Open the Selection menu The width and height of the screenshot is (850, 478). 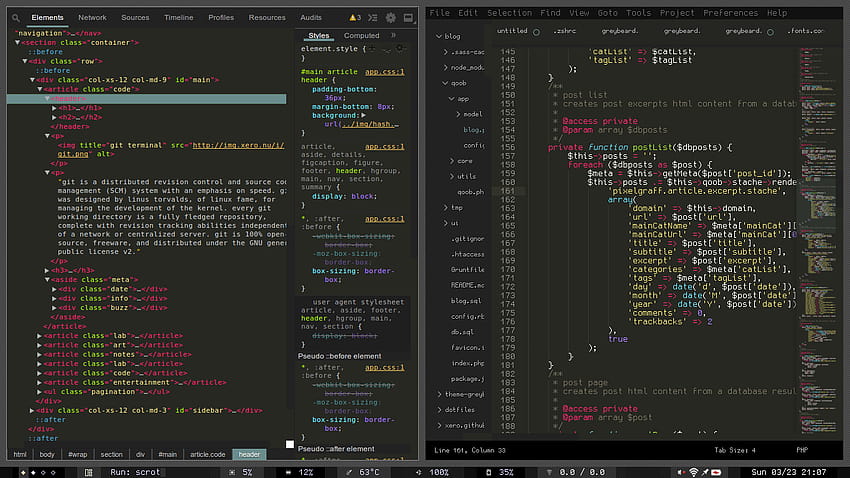click(x=509, y=13)
